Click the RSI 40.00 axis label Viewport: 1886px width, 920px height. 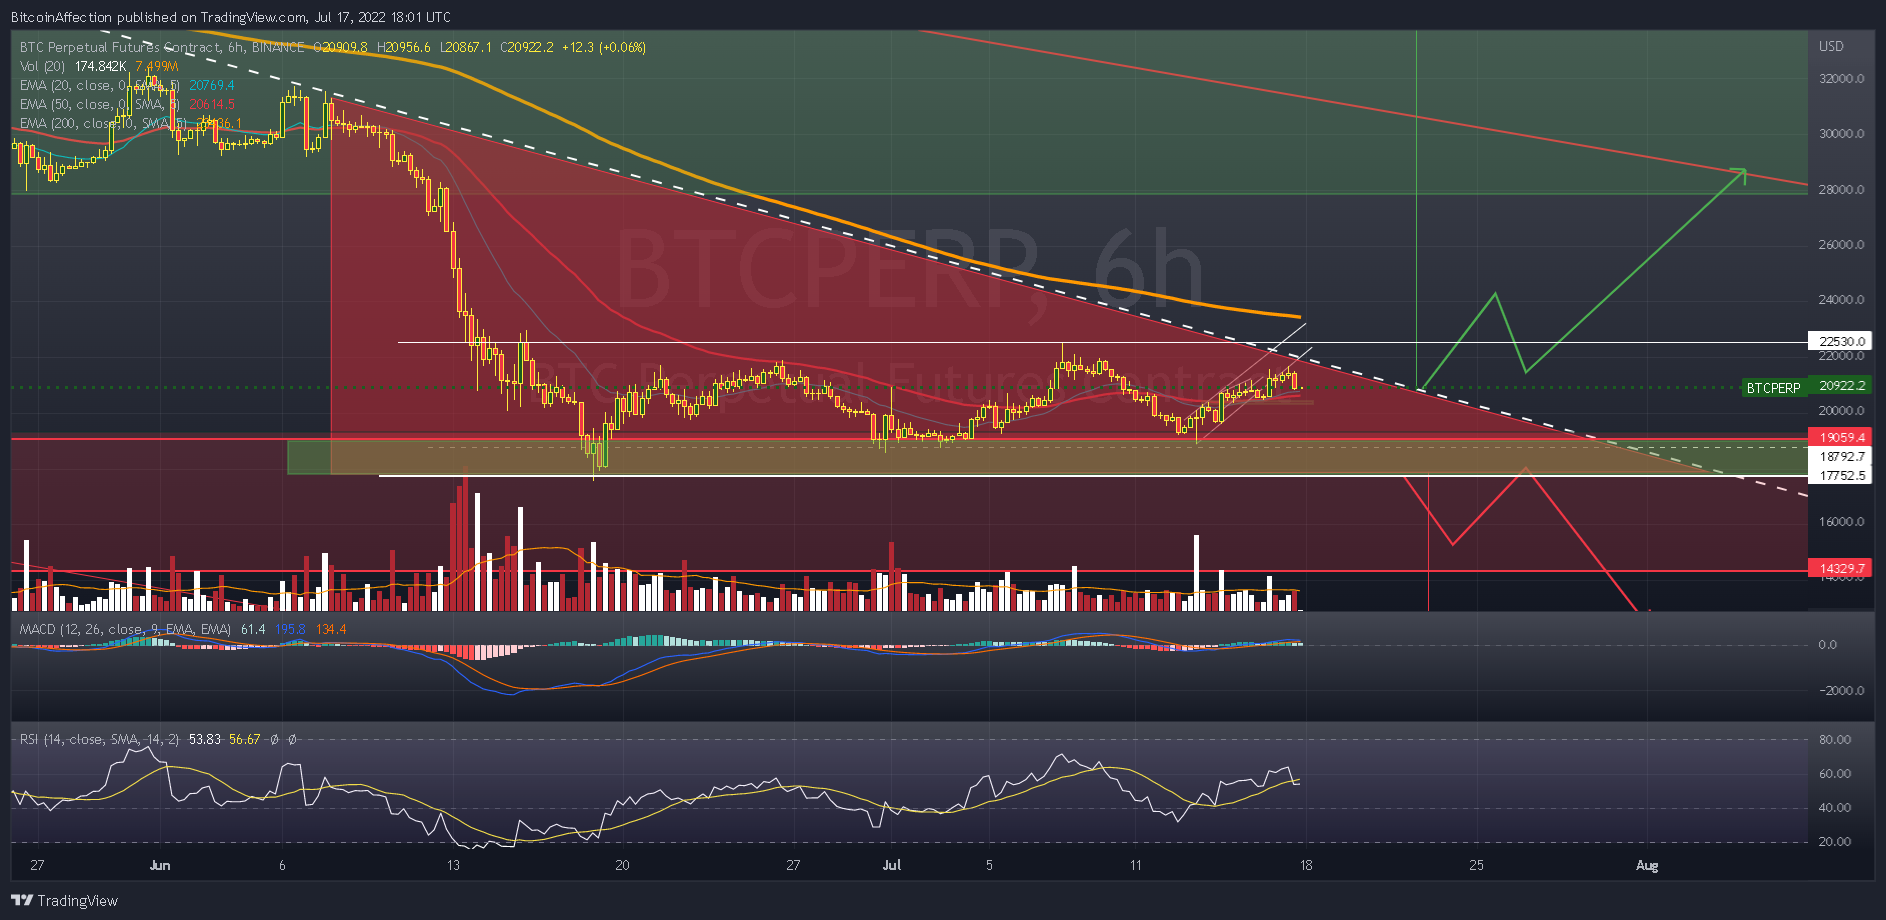[x=1835, y=807]
